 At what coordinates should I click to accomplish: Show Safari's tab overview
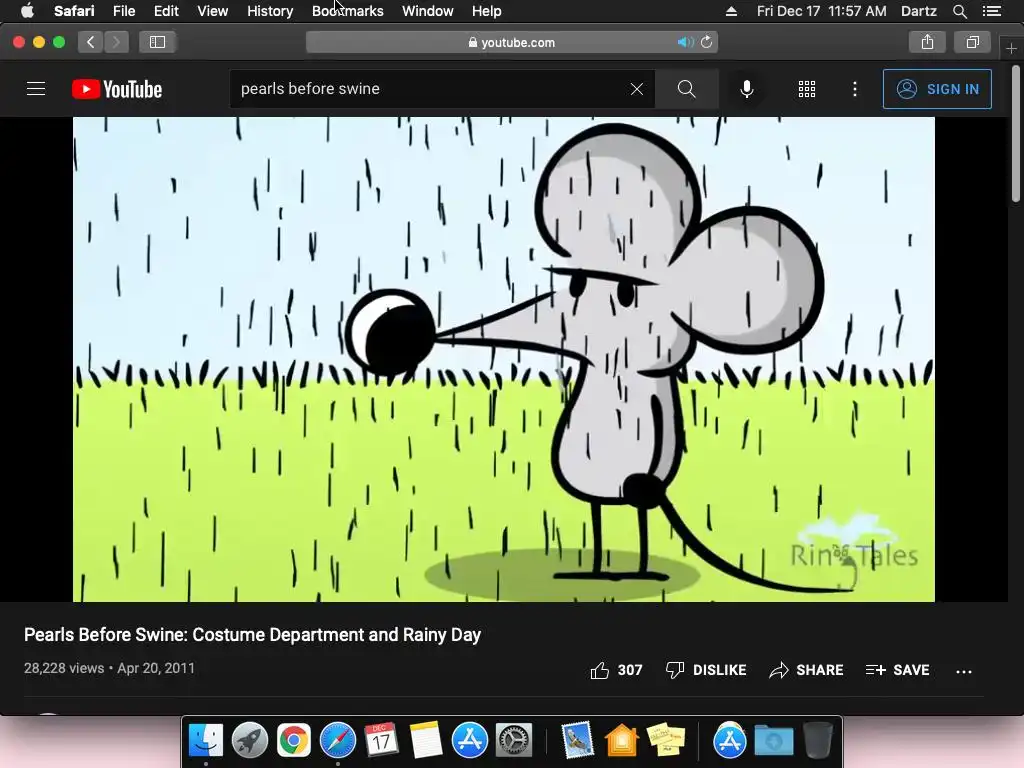[x=972, y=42]
